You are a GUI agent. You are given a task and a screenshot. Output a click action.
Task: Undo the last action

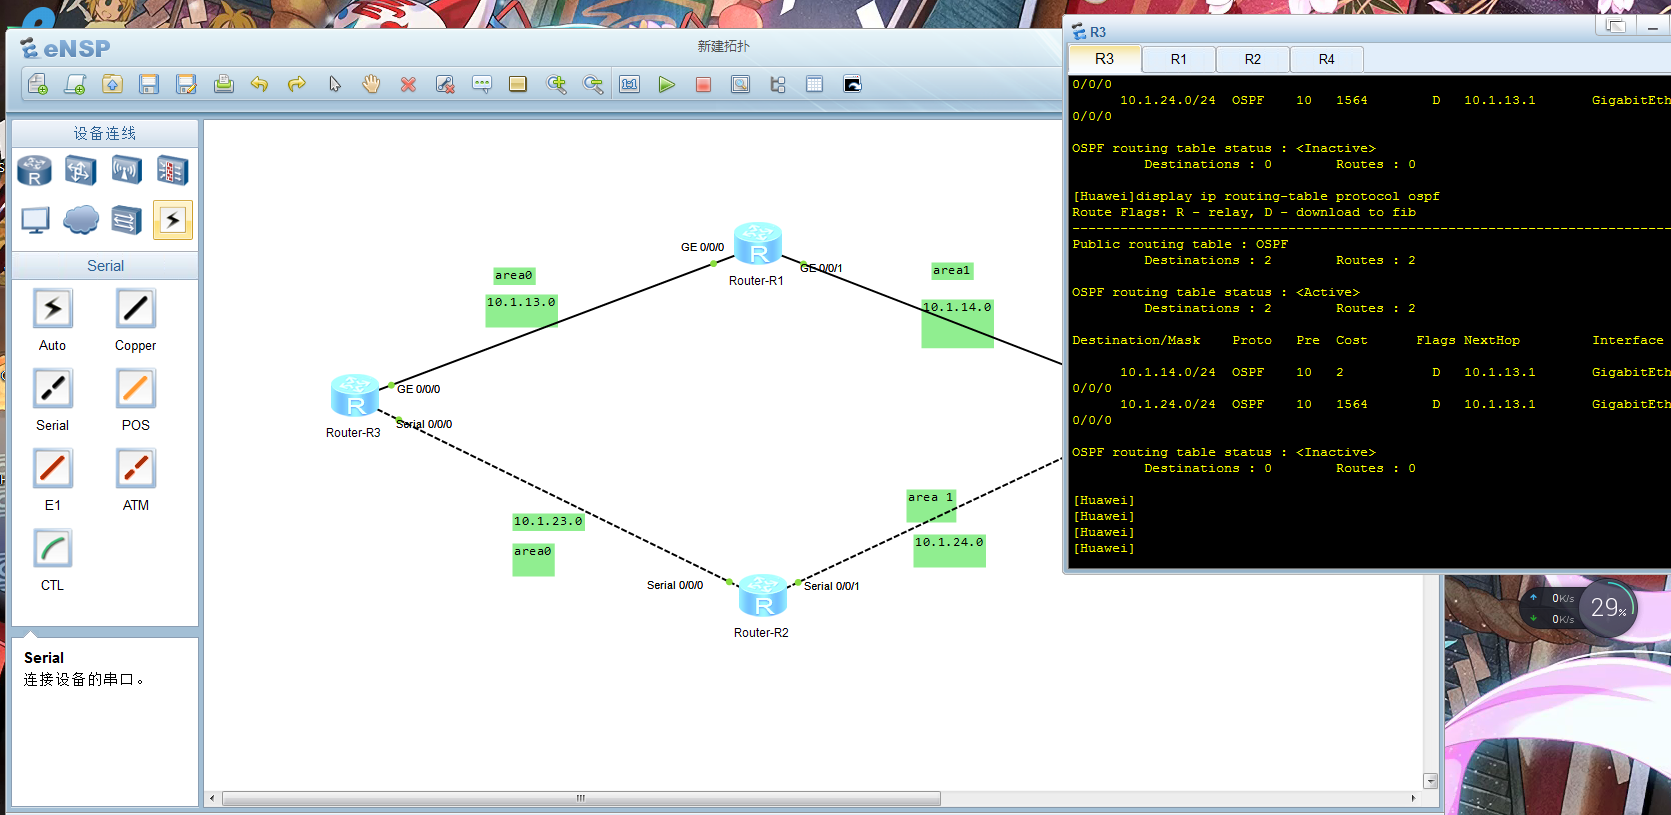260,84
